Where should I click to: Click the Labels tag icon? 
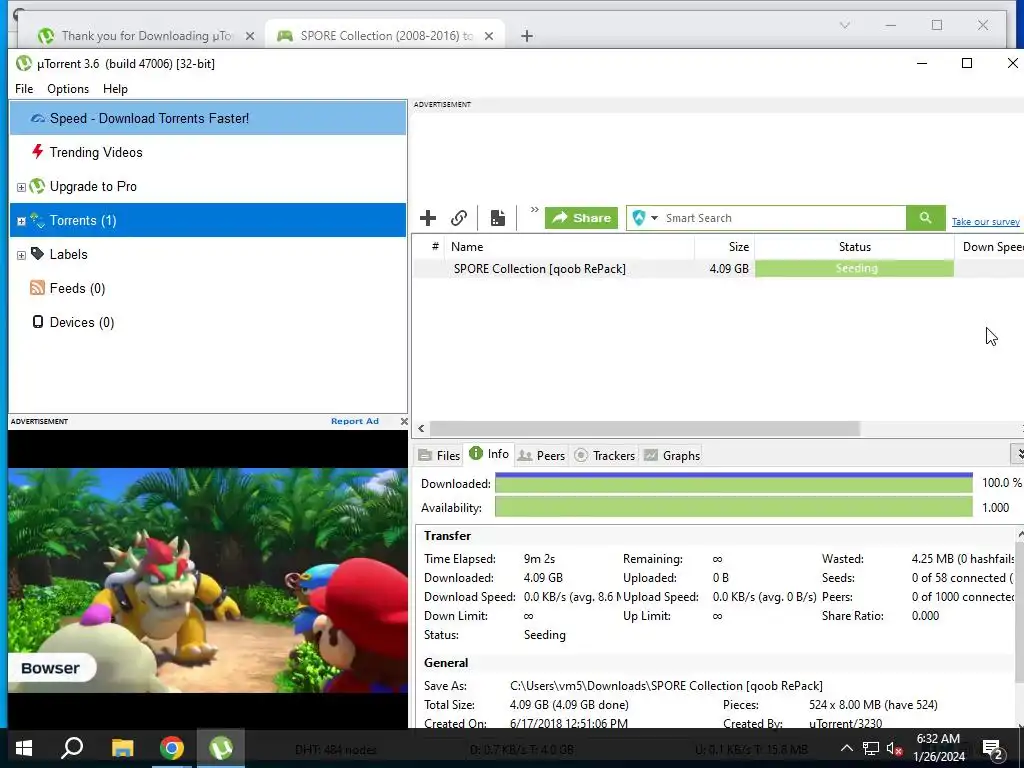(37, 253)
